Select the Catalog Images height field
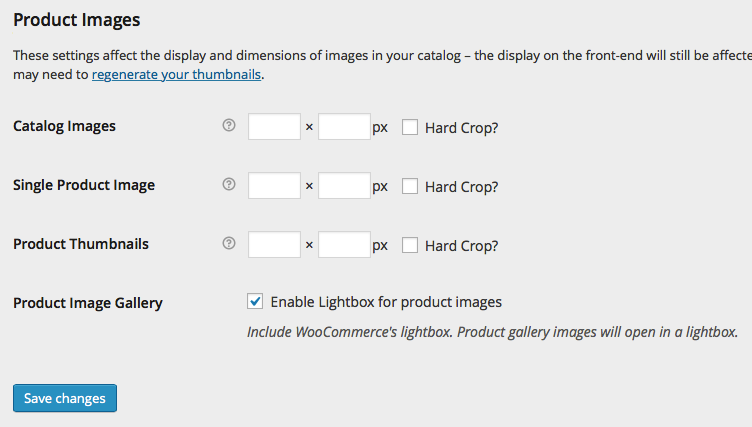Screen dimensions: 752x427 tap(344, 127)
